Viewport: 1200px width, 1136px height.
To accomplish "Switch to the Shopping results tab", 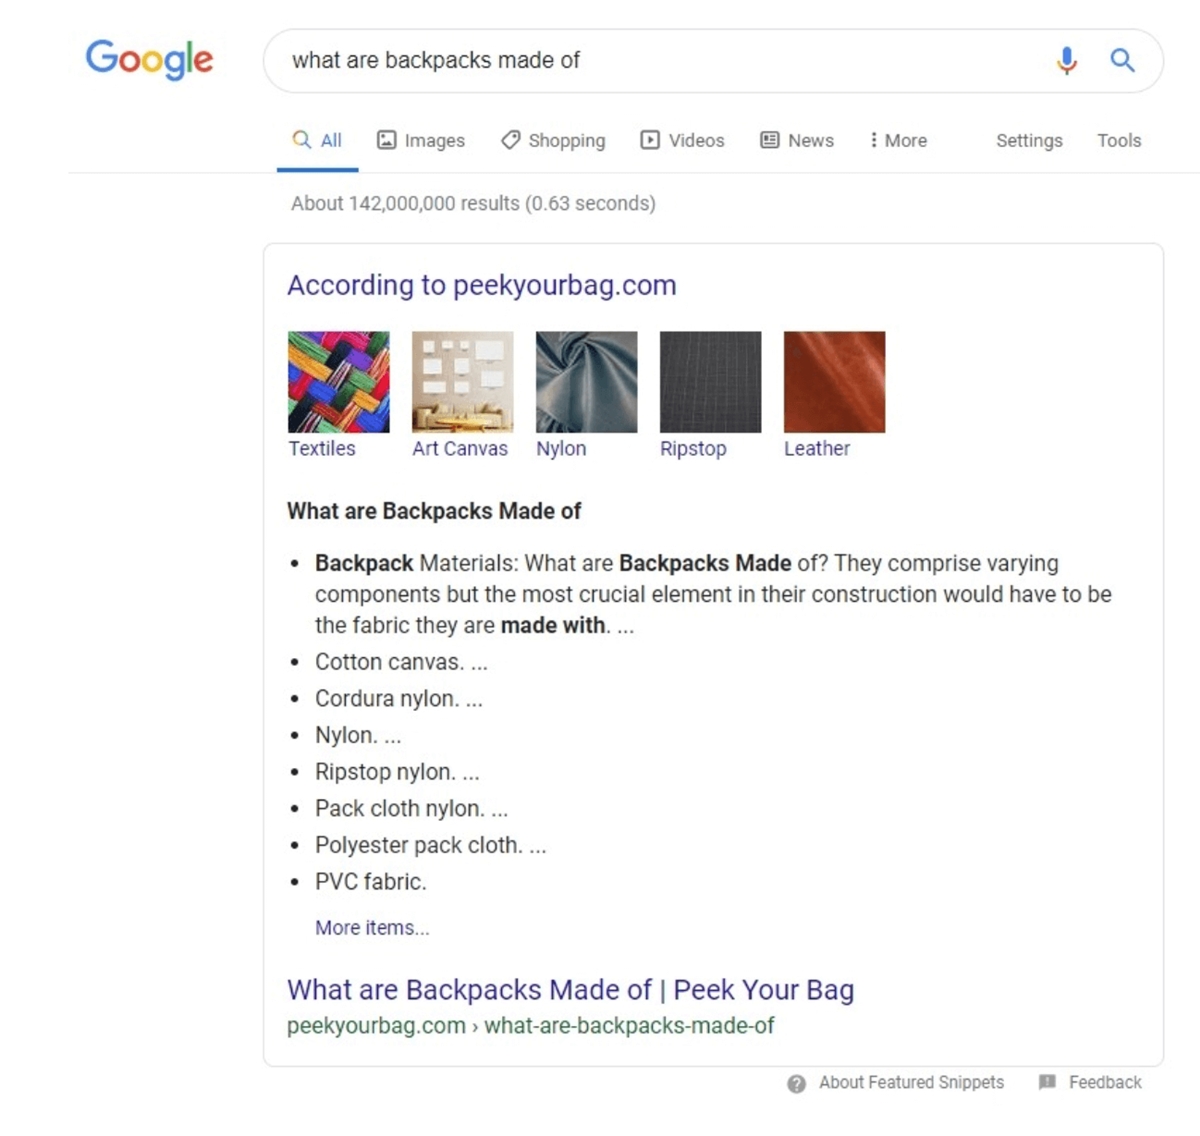I will (553, 140).
